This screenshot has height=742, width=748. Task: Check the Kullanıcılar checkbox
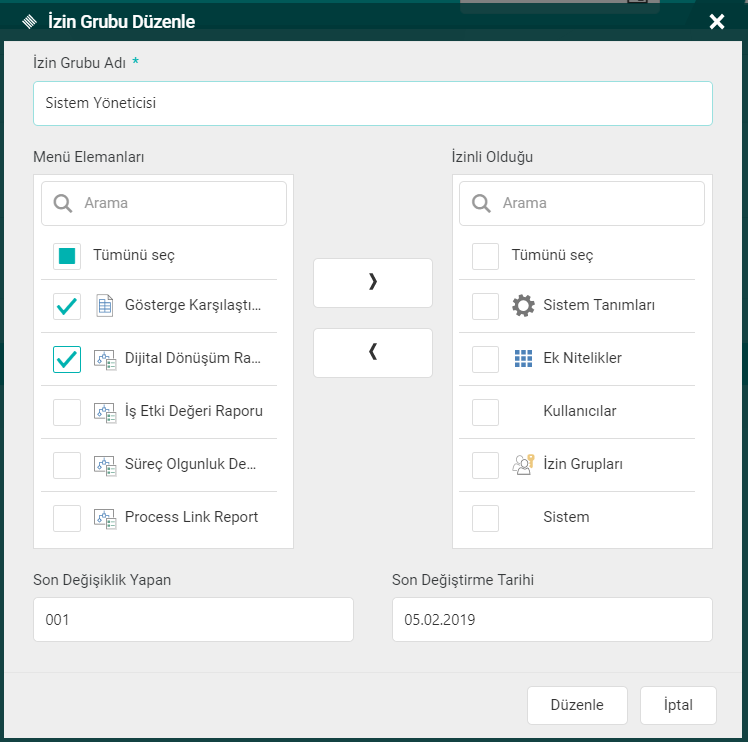click(485, 411)
